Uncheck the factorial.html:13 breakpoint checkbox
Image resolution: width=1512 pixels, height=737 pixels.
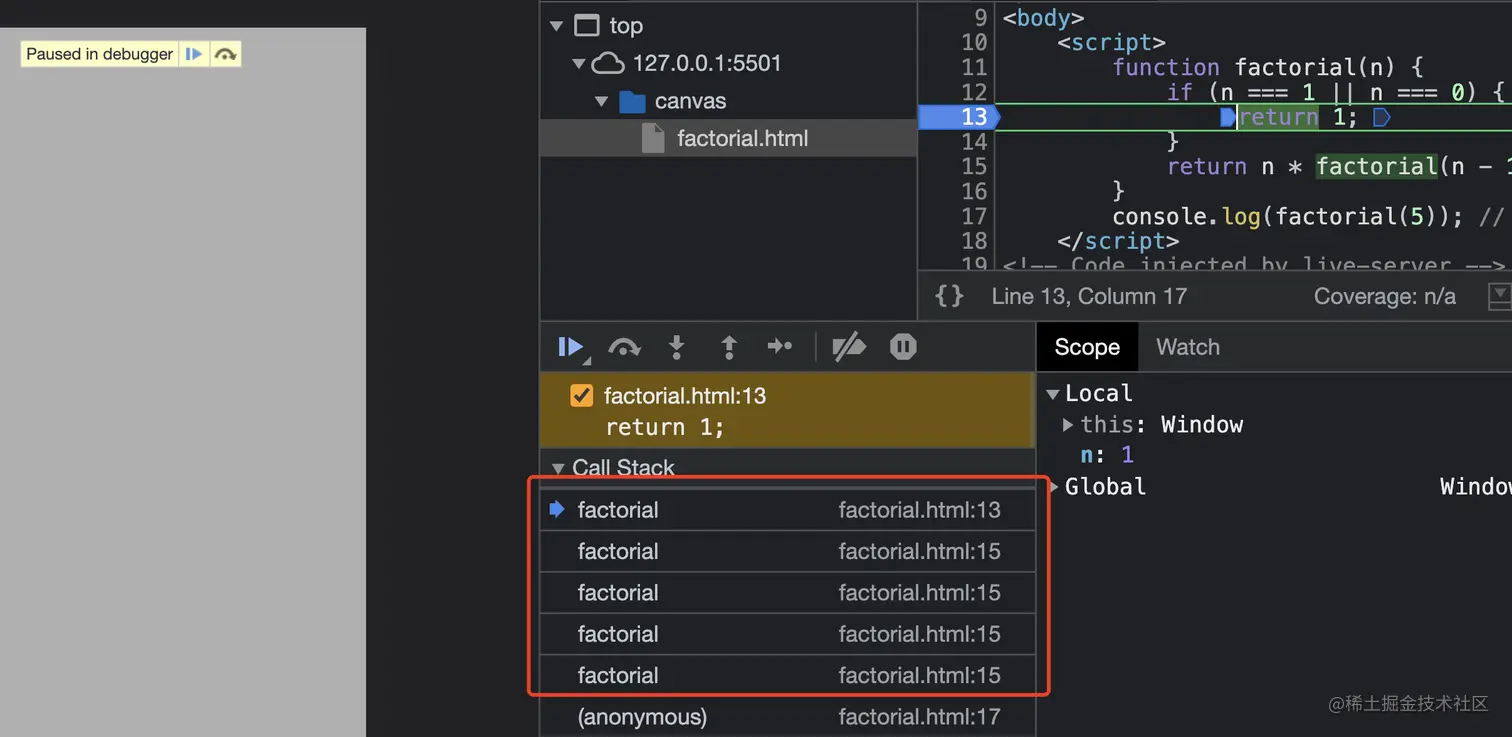coord(581,396)
